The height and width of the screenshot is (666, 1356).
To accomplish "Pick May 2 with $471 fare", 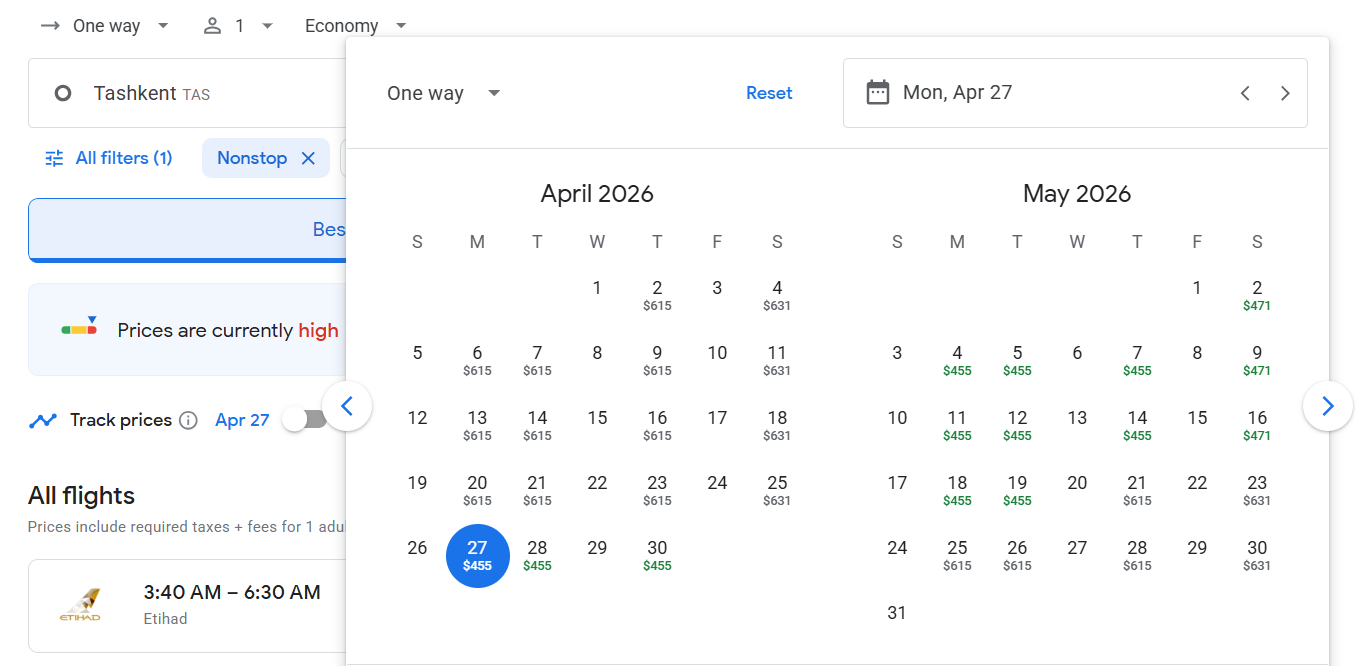I will click(1257, 295).
